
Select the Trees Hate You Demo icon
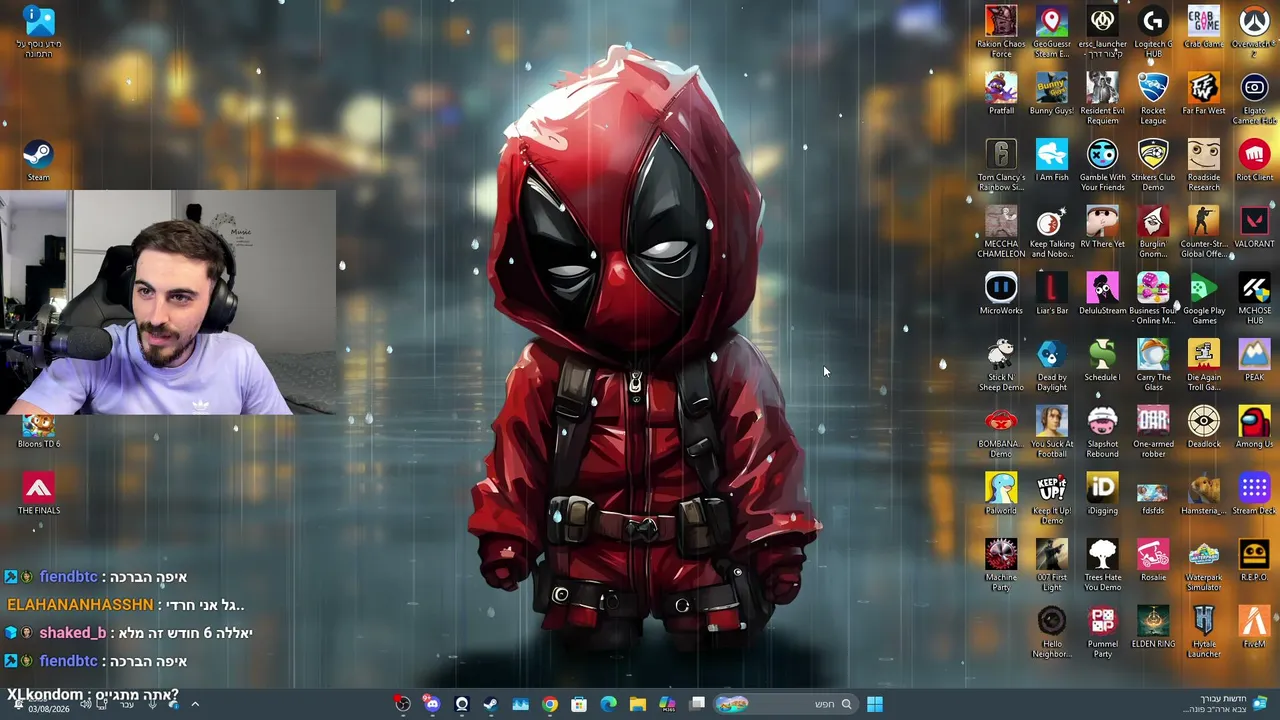point(1102,565)
